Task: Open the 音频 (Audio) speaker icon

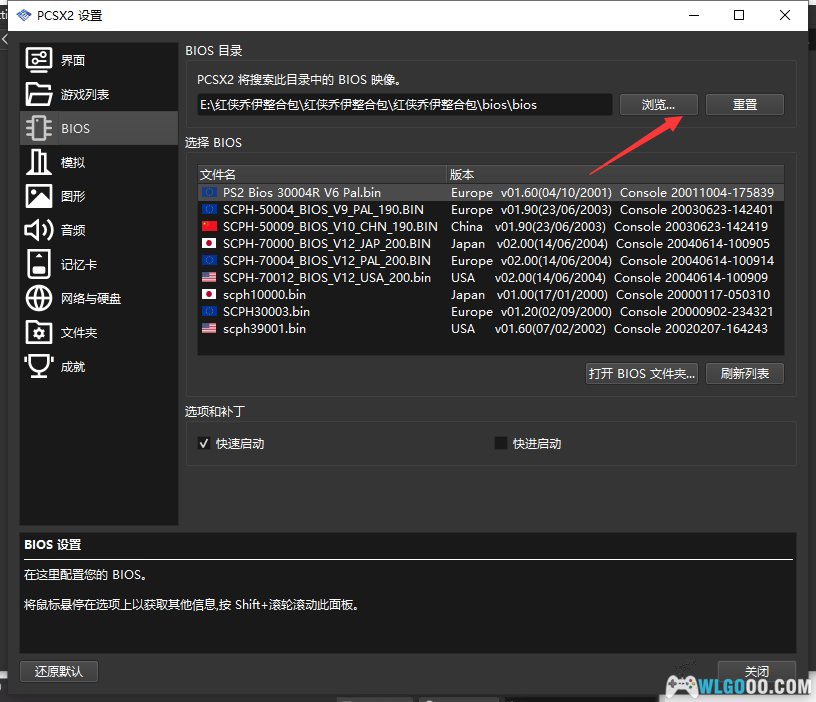Action: click(x=38, y=230)
